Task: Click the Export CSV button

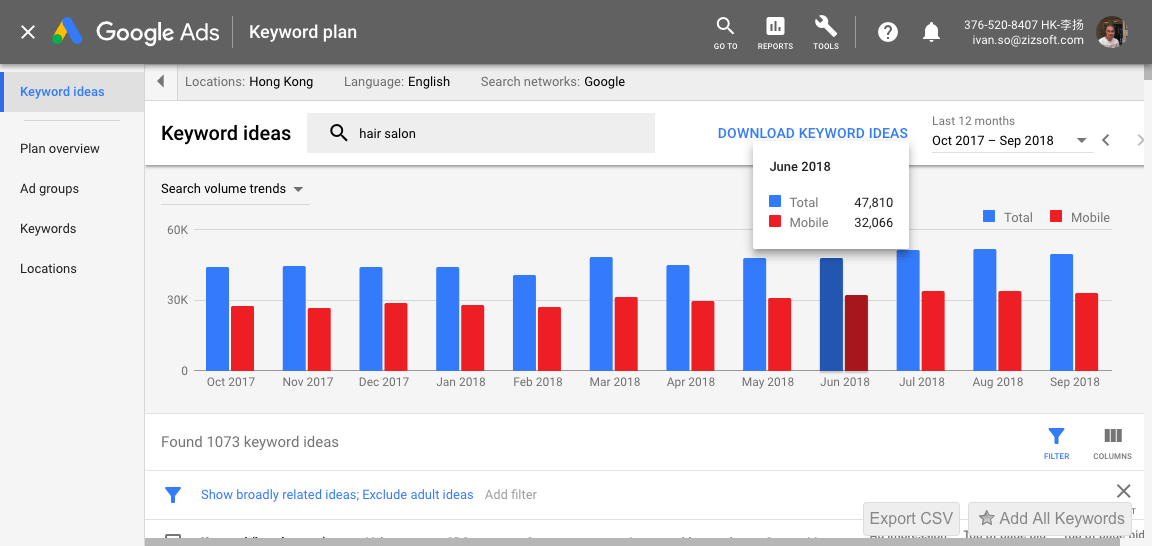Action: coord(911,518)
